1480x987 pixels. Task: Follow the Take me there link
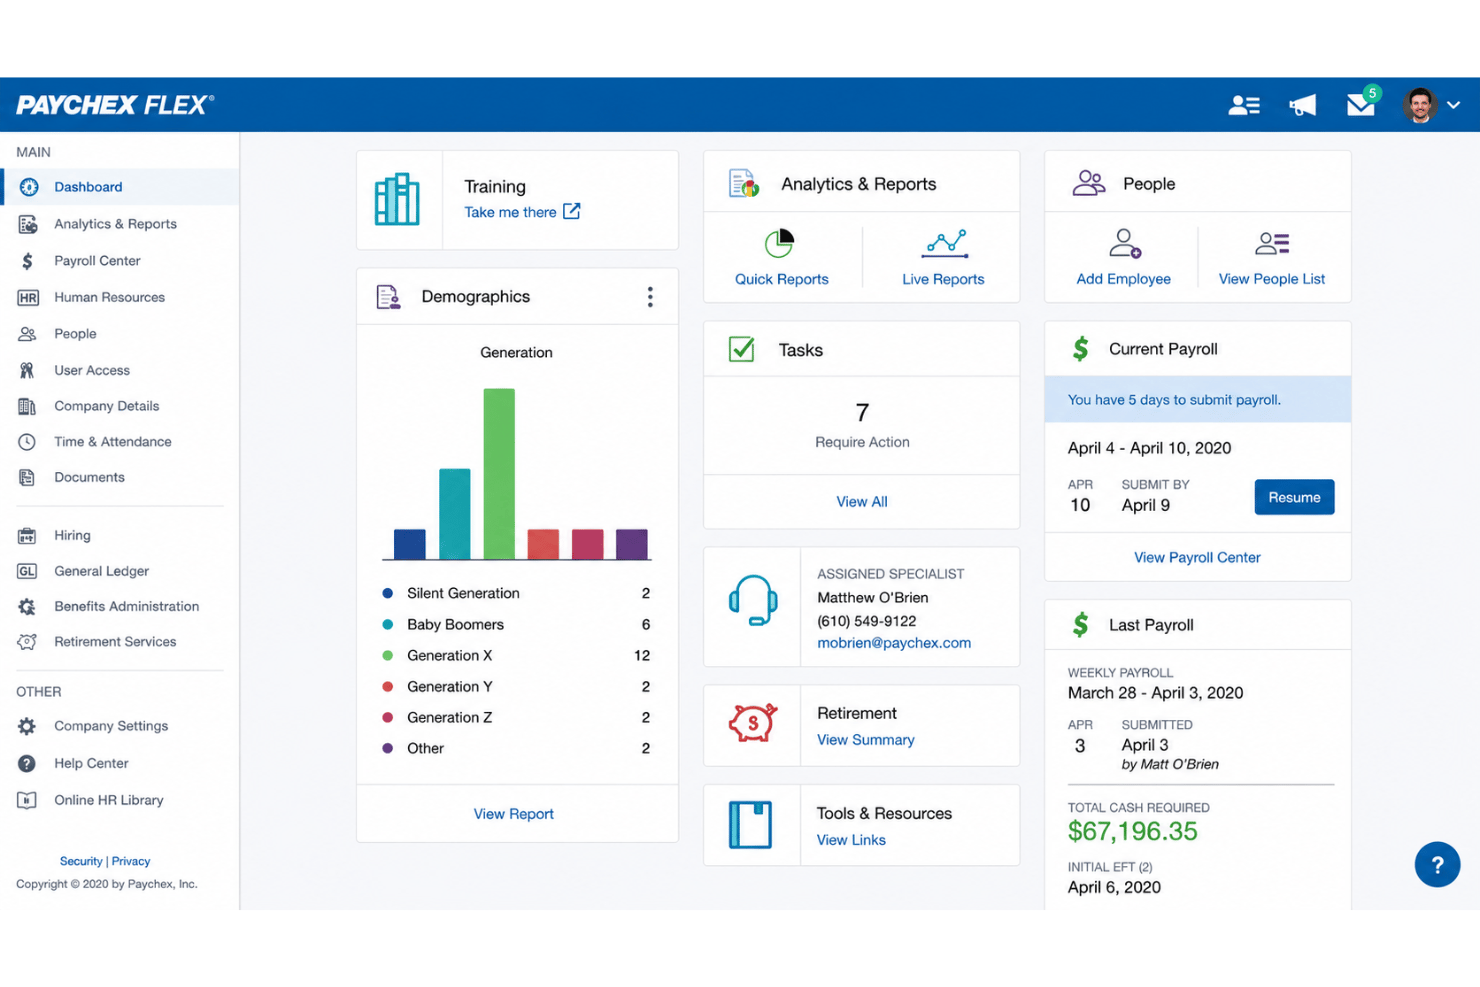pos(510,212)
